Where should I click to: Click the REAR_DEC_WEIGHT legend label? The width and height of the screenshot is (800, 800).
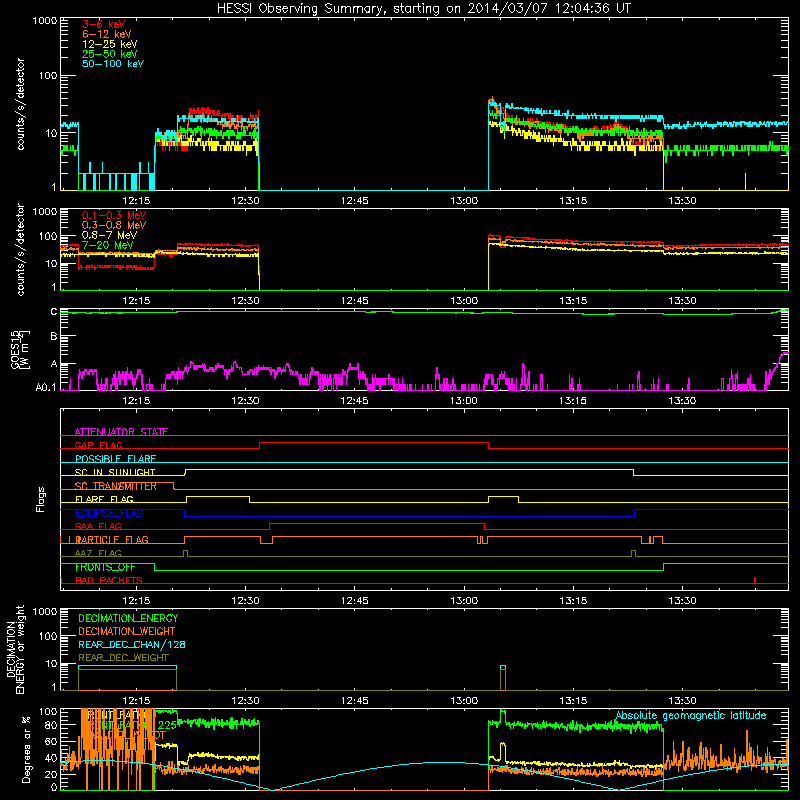(x=123, y=658)
